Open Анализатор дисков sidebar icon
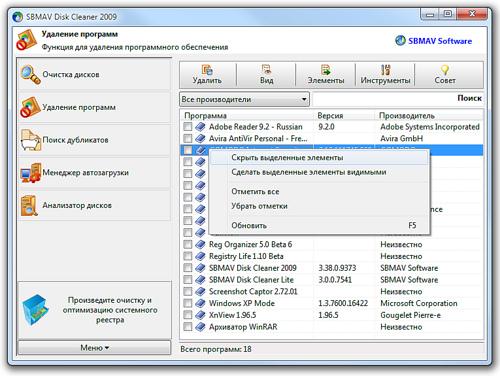500x376 pixels. pos(29,205)
